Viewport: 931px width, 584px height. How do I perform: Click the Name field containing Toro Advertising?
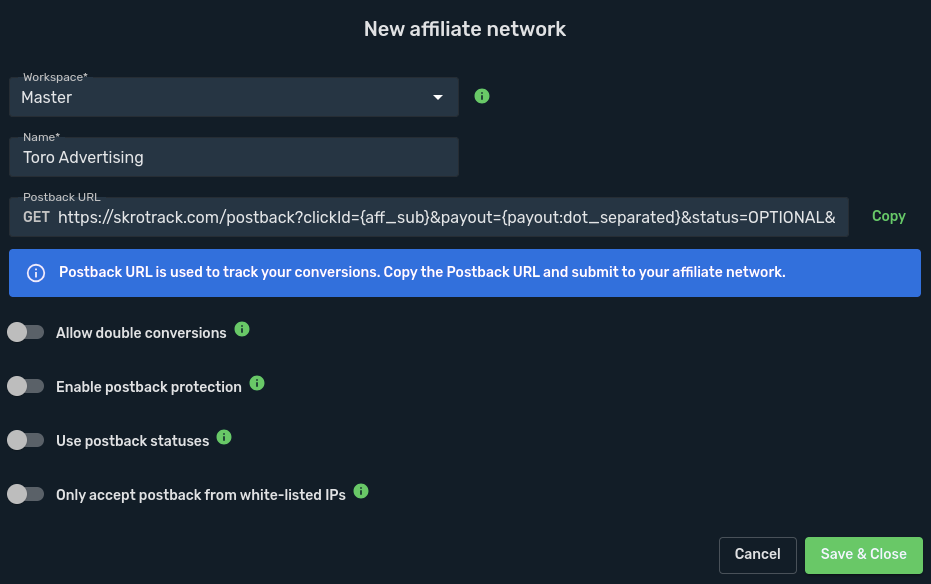[x=234, y=157]
